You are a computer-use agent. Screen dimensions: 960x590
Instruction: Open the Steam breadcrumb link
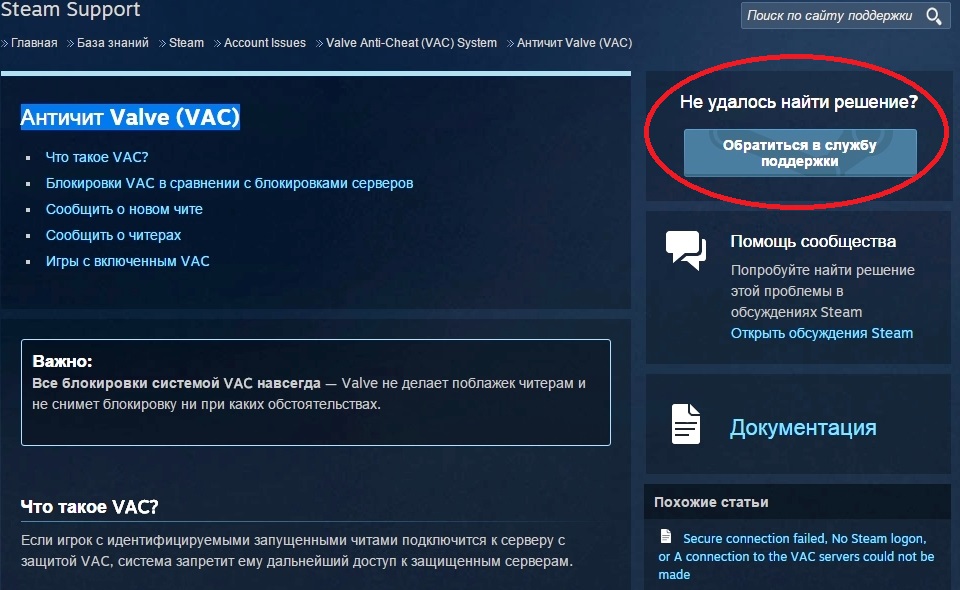(186, 43)
